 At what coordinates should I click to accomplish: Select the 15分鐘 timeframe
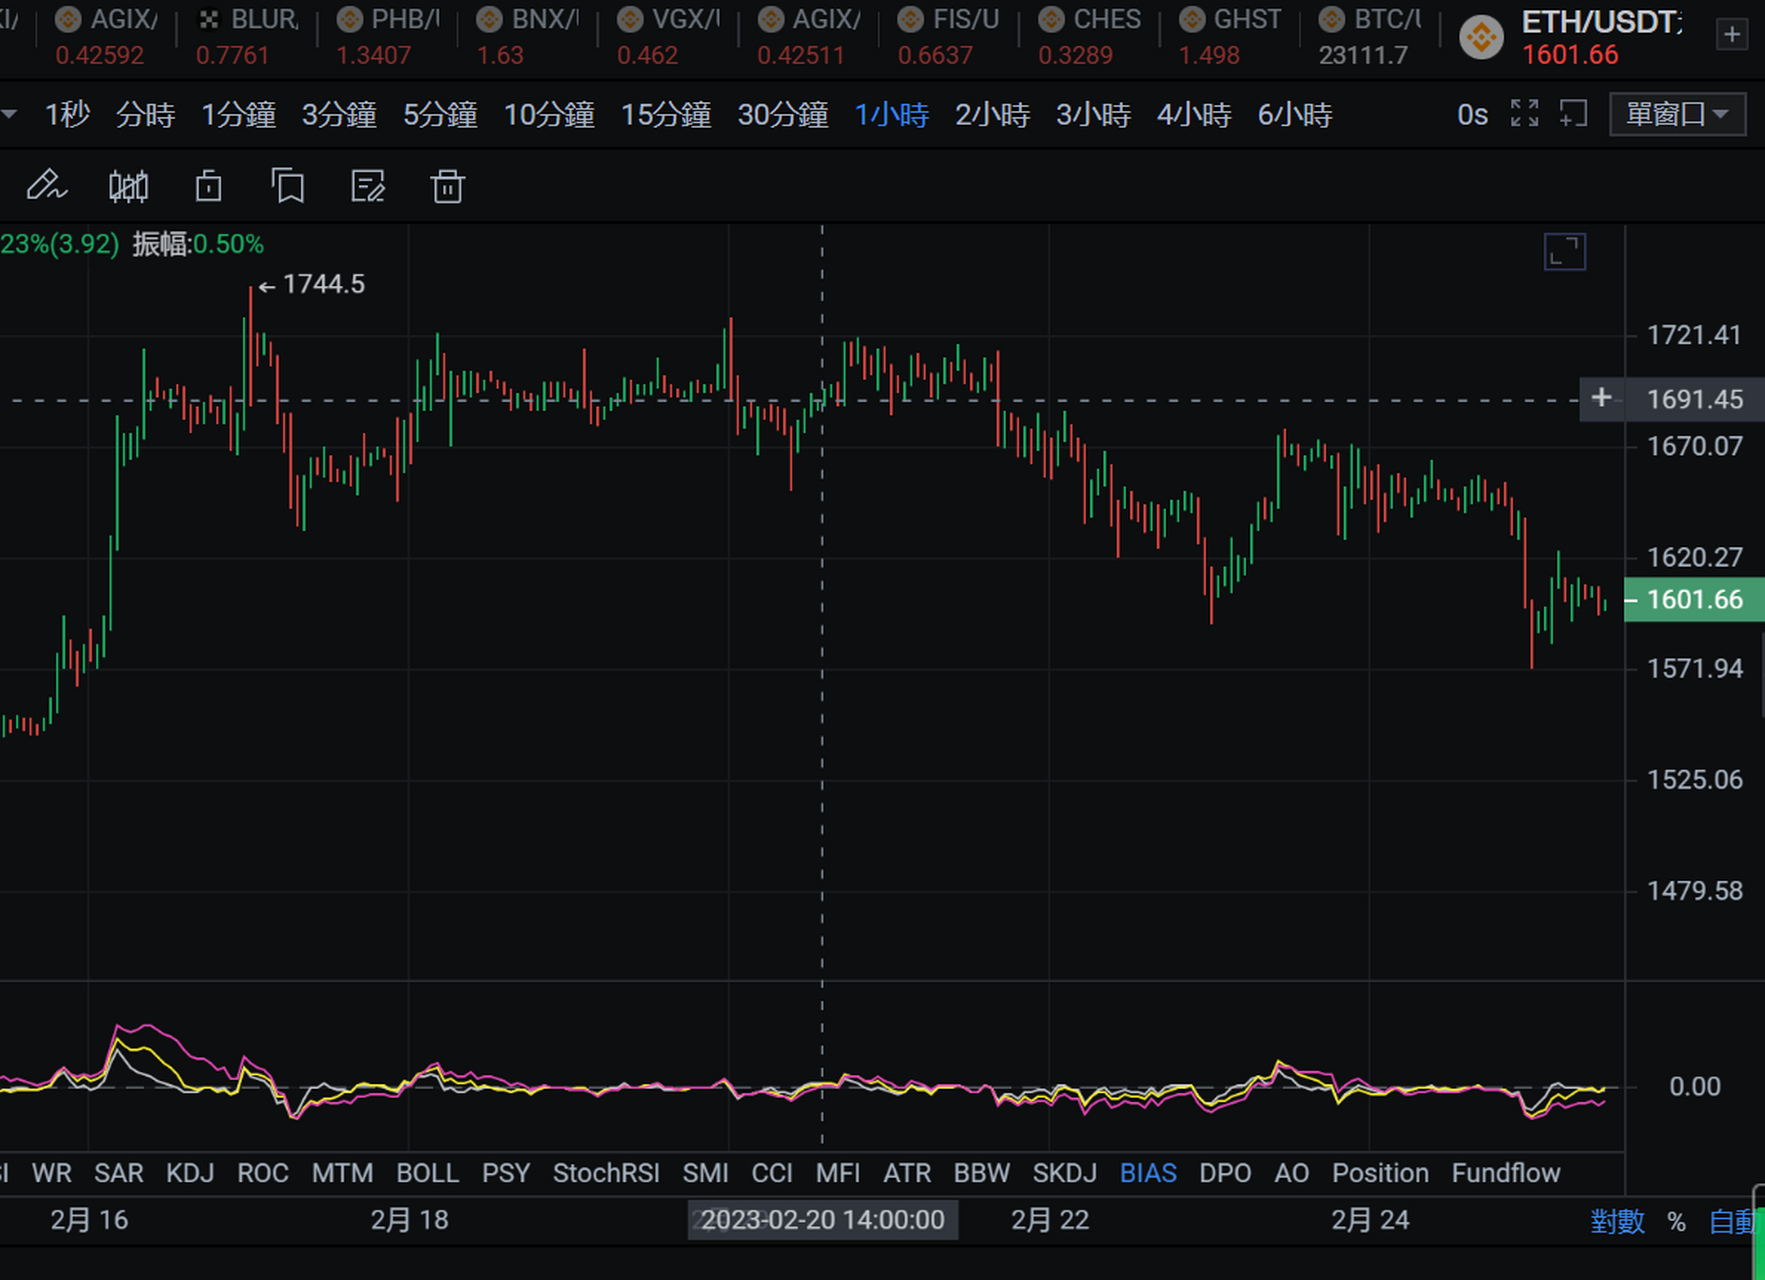coord(665,115)
